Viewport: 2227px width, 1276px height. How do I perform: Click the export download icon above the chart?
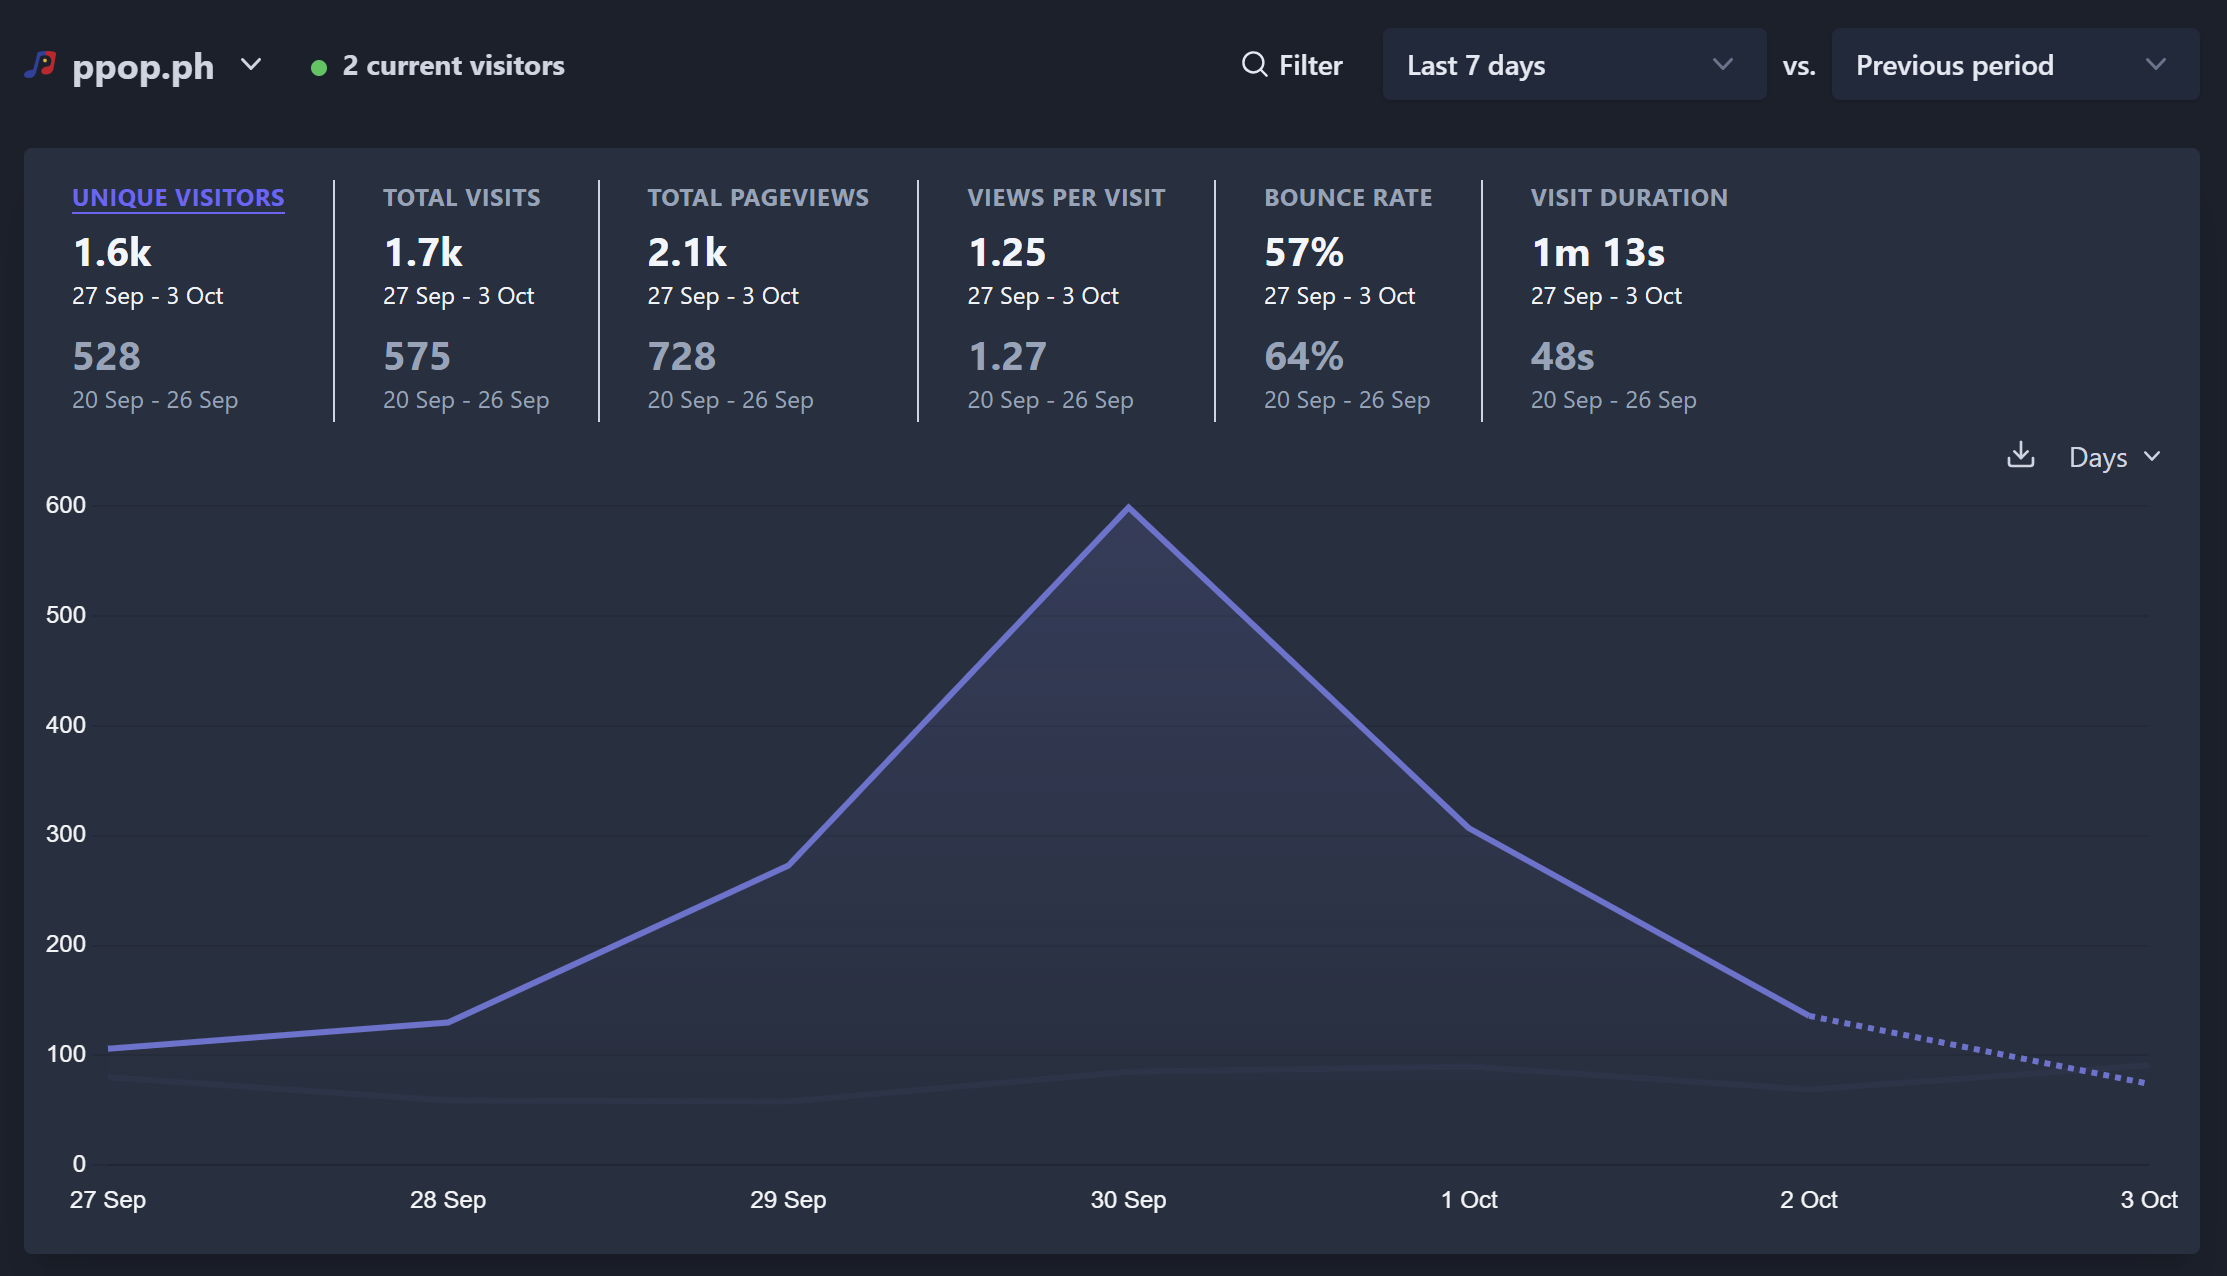pos(2021,456)
